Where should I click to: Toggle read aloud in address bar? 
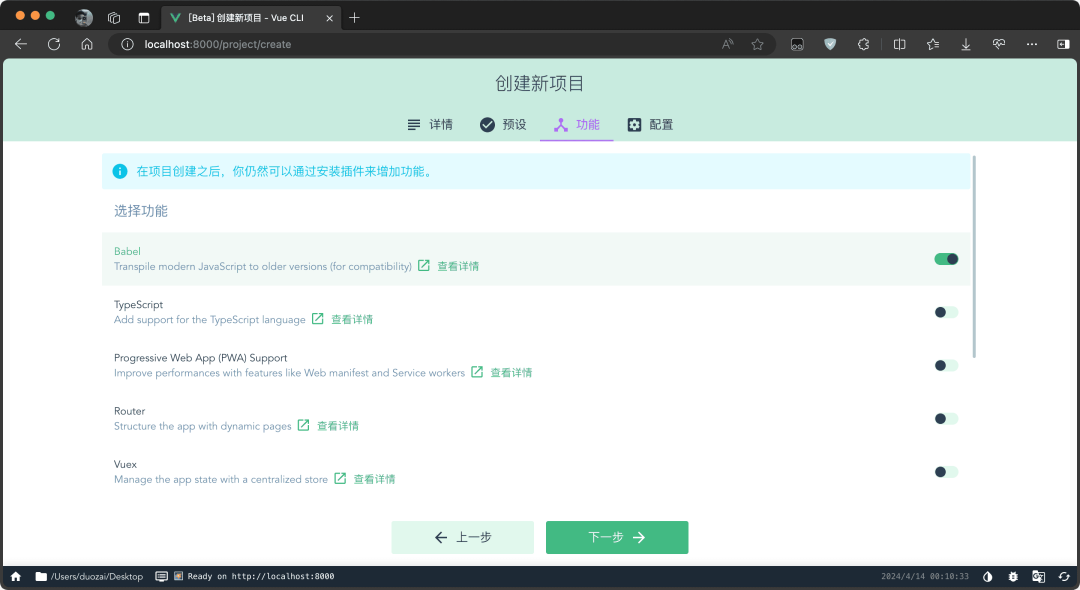(x=727, y=44)
